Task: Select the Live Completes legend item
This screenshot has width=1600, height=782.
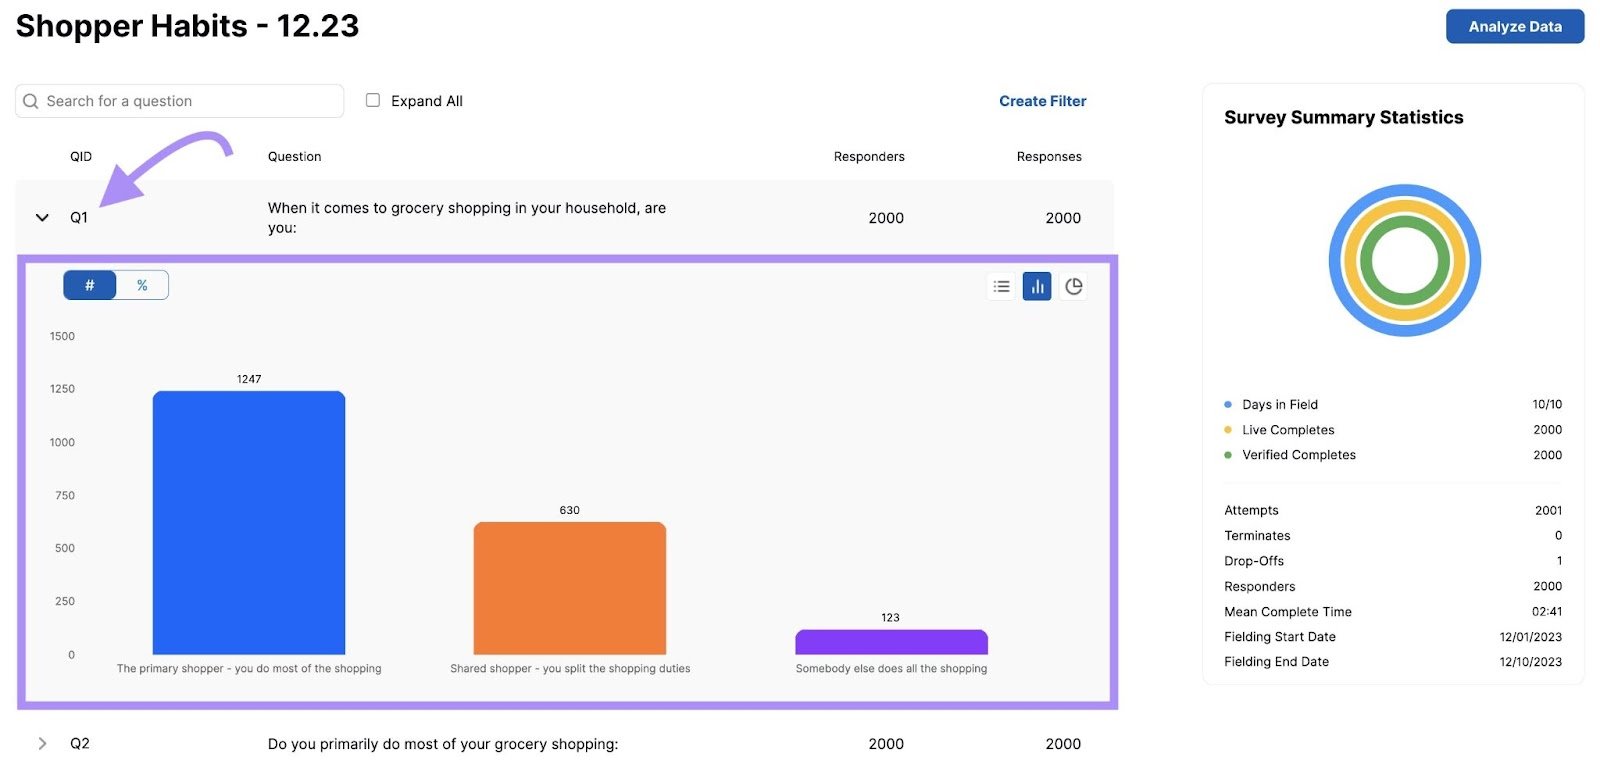Action: (x=1287, y=430)
